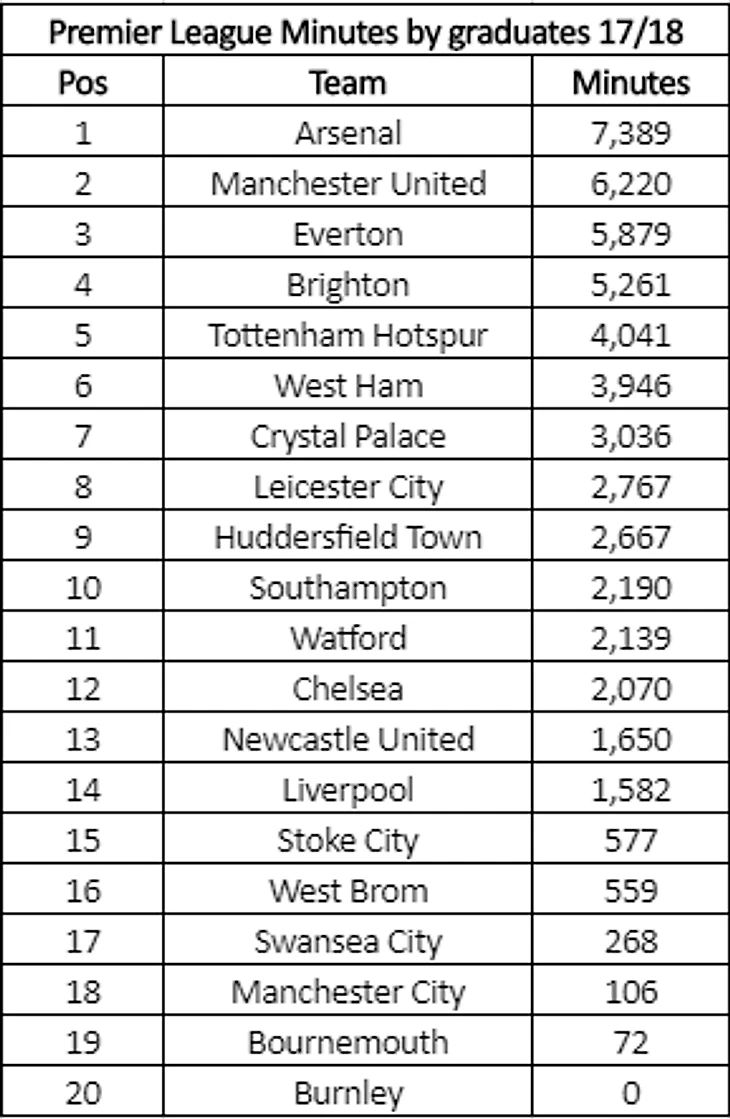Click the Leicester City cell
Screen dimensions: 730x1119
pos(348,488)
